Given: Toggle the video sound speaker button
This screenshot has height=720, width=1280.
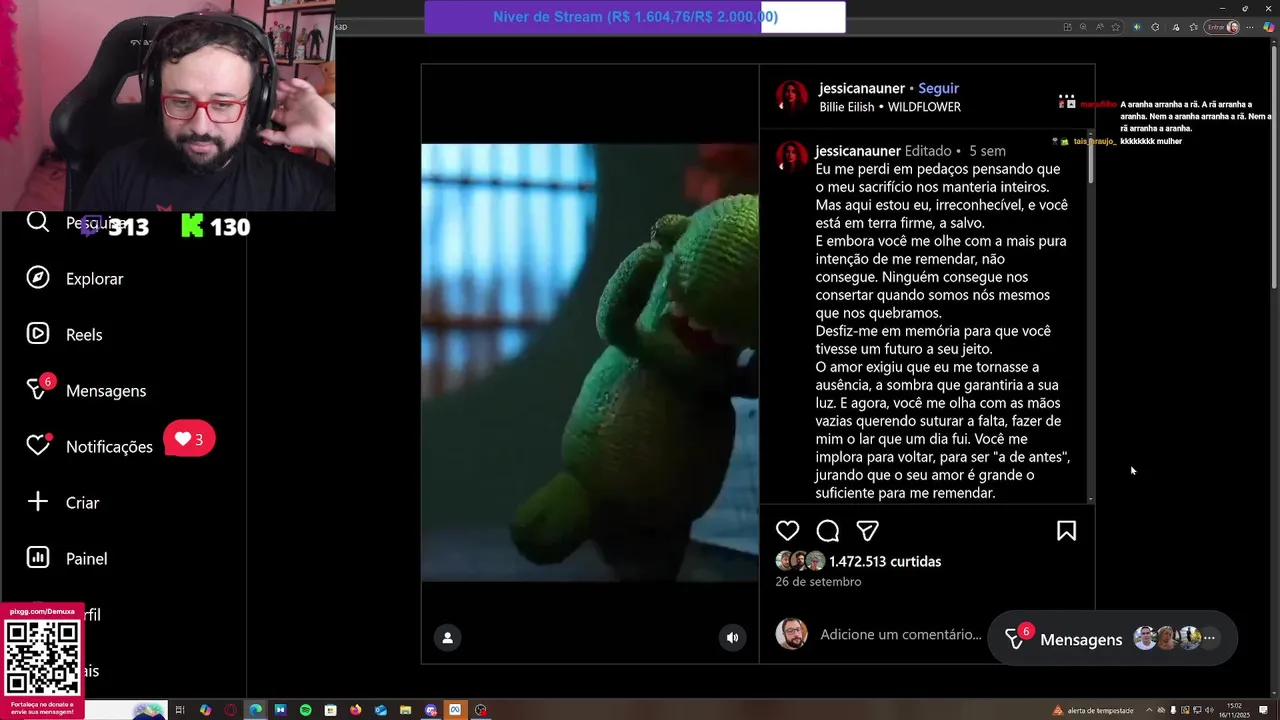Looking at the screenshot, I should (x=733, y=637).
